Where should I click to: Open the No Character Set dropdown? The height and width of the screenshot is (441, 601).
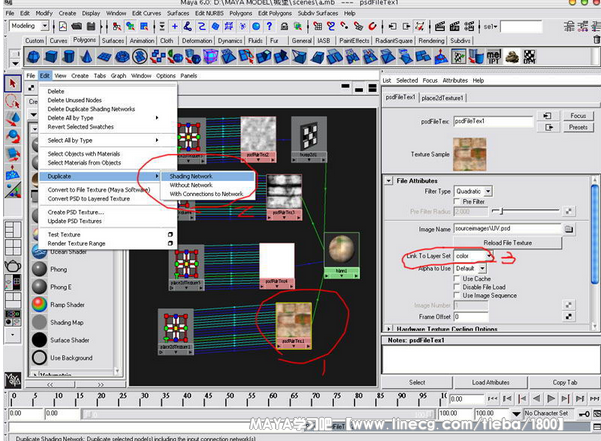click(516, 413)
